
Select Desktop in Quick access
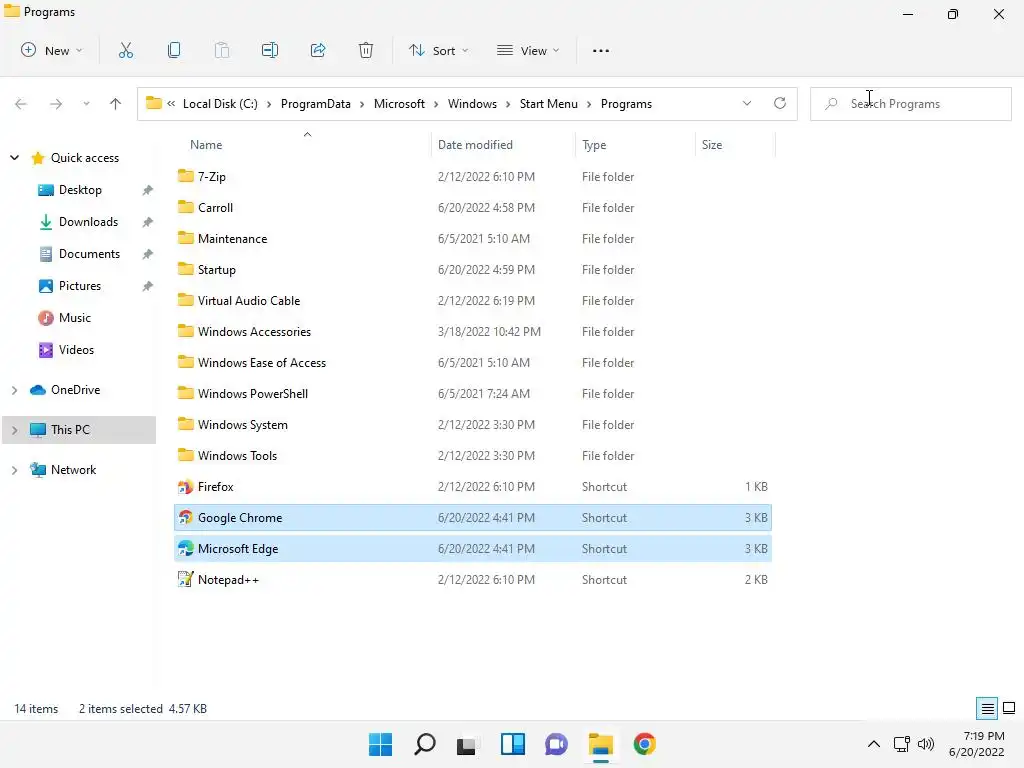[x=80, y=189]
